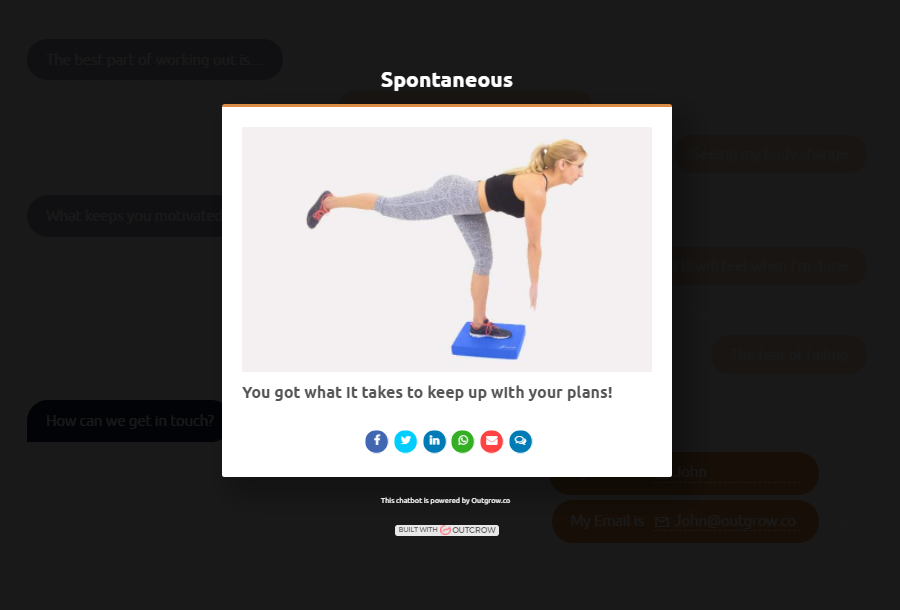This screenshot has width=900, height=610.
Task: Click The best part of working out bubble
Action: tap(155, 60)
